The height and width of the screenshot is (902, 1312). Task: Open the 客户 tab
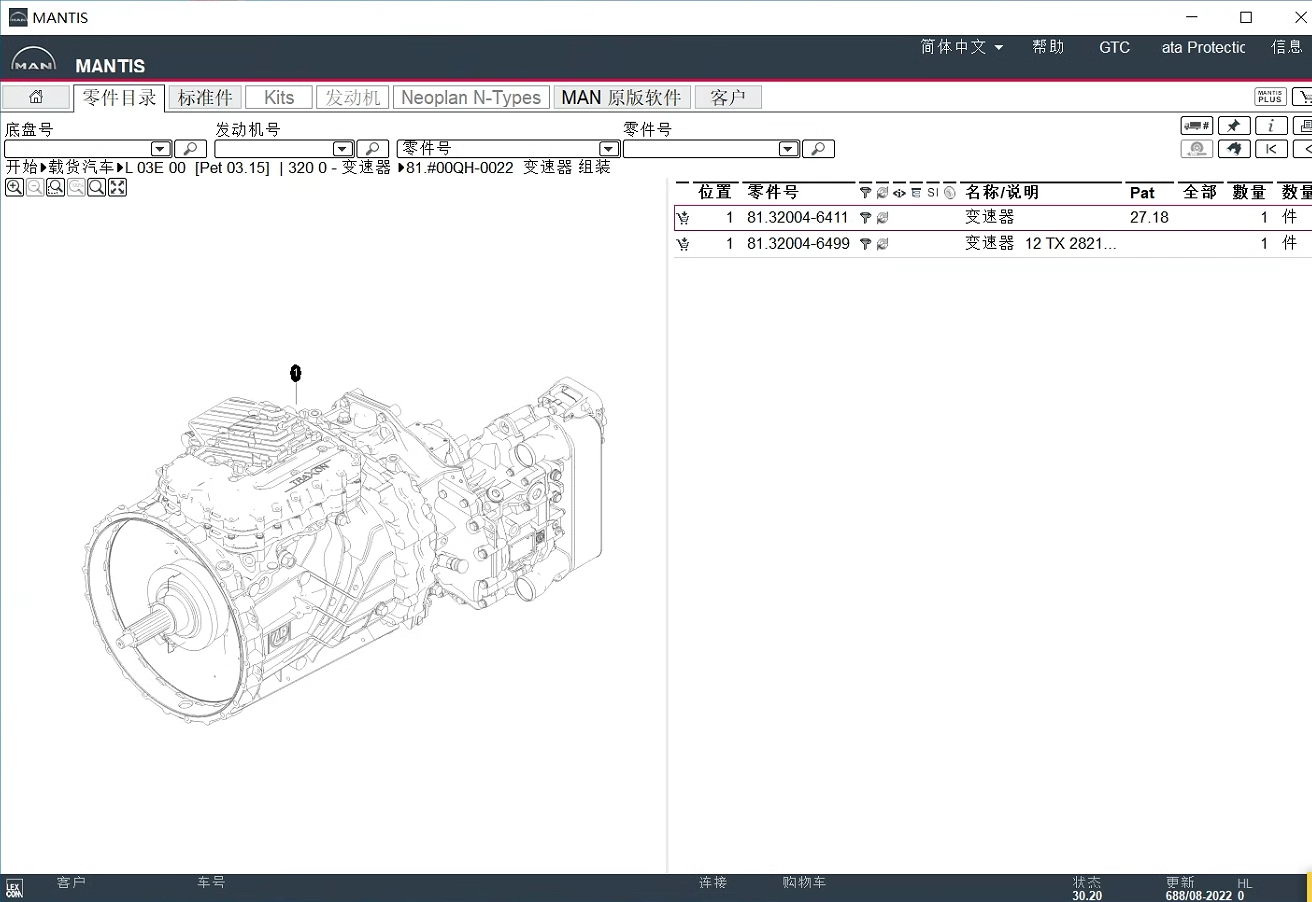coord(728,97)
